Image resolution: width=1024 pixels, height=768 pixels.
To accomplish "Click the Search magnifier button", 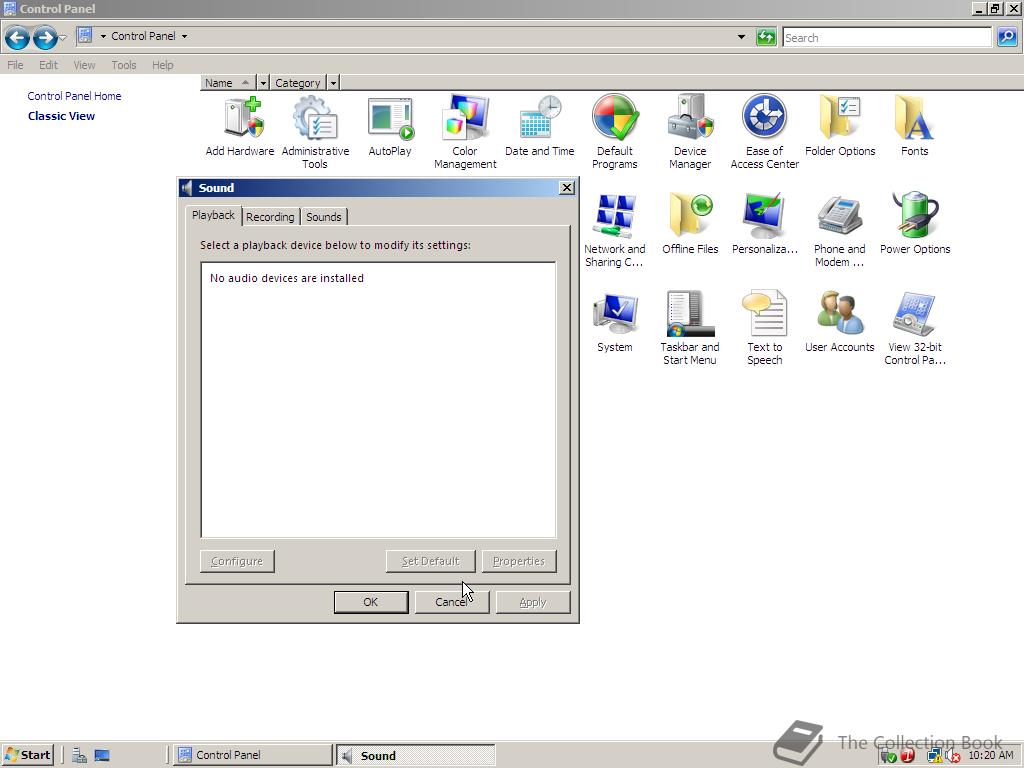I will click(x=1007, y=37).
